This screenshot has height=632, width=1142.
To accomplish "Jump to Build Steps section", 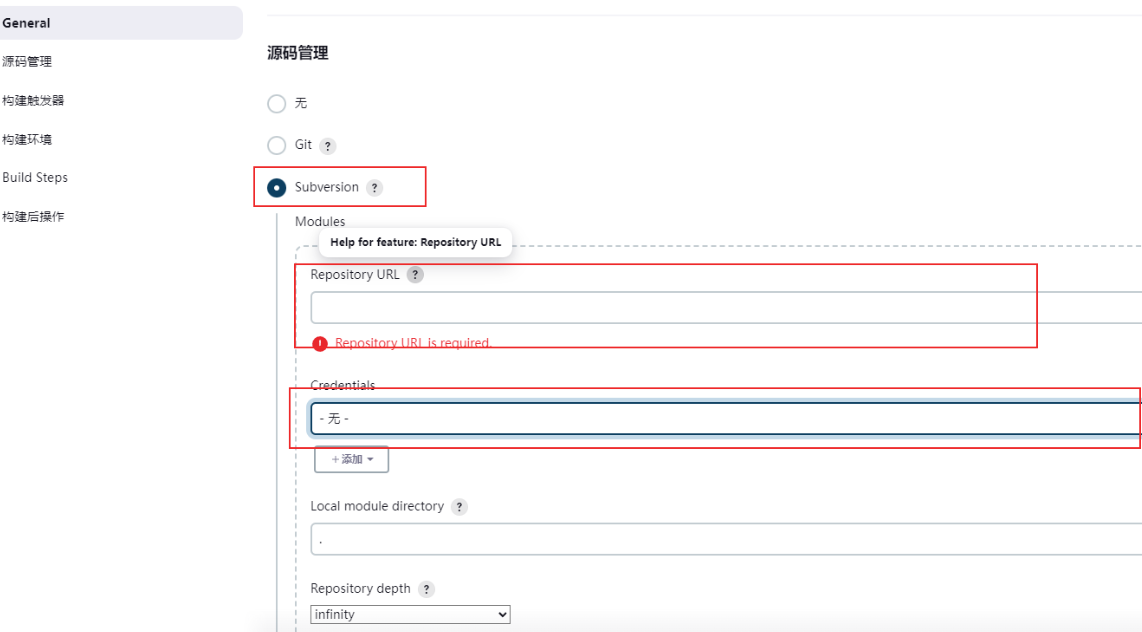I will pos(35,178).
